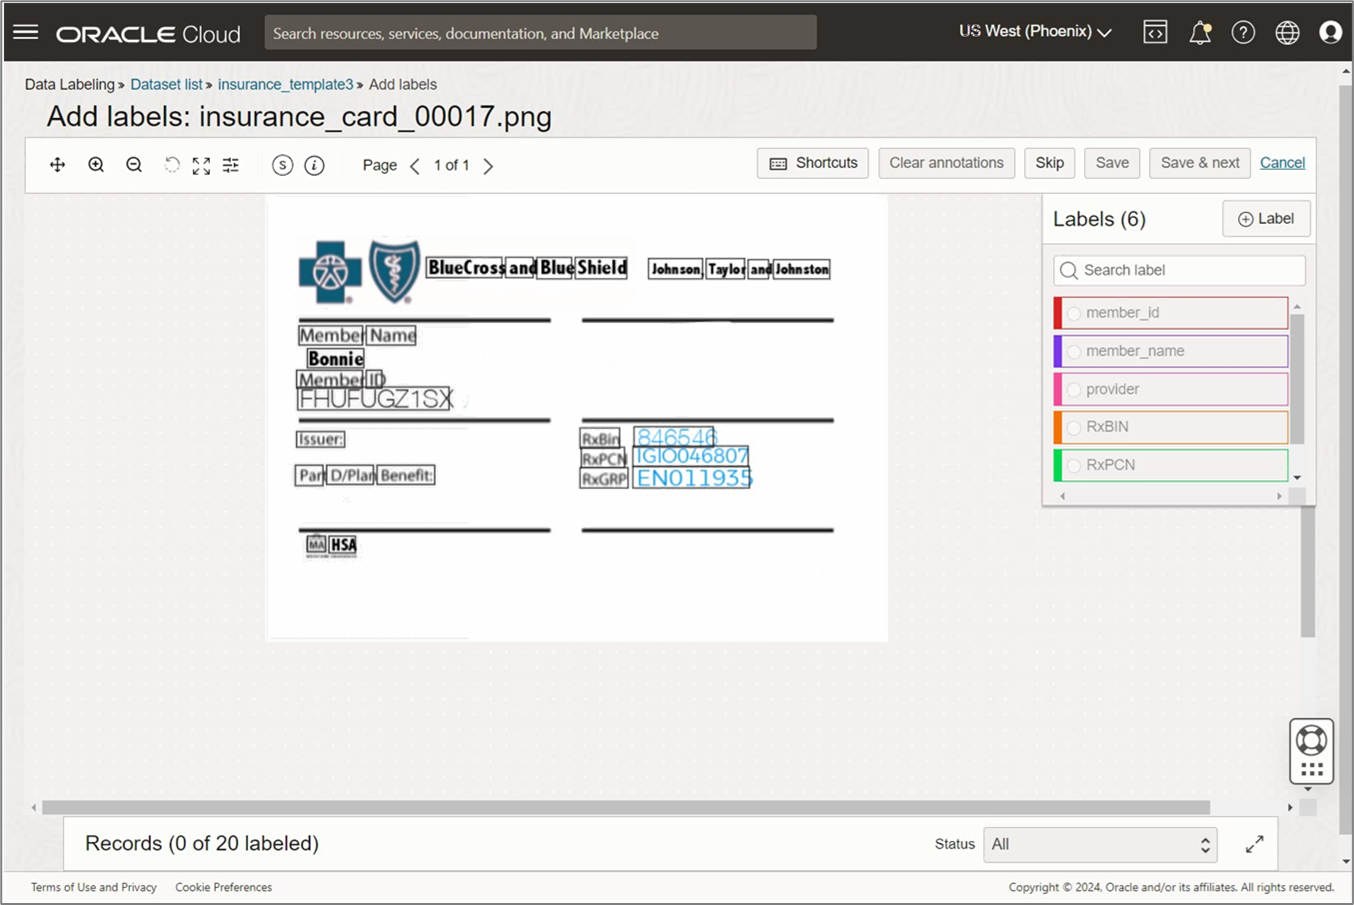Go to next page arrow

[488, 166]
